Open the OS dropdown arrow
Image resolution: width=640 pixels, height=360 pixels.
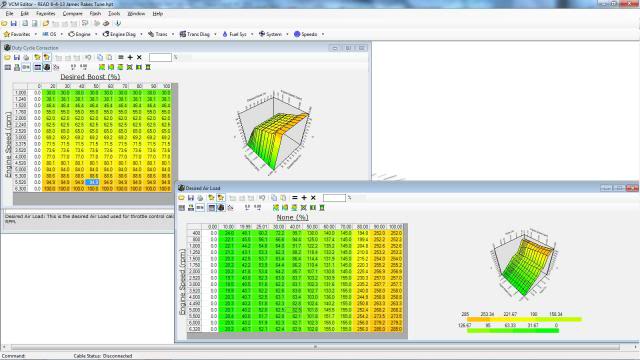62,34
